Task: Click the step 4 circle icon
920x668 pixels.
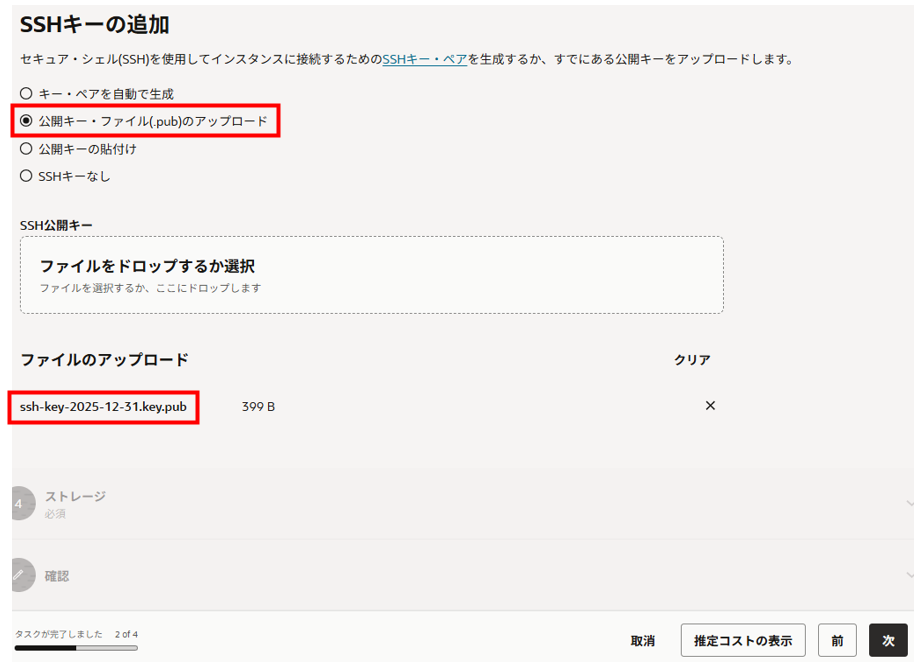Action: pyautogui.click(x=19, y=503)
